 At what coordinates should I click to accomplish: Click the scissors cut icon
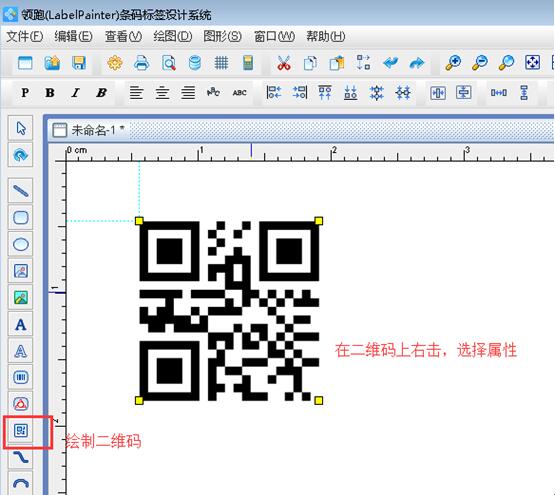pos(284,63)
